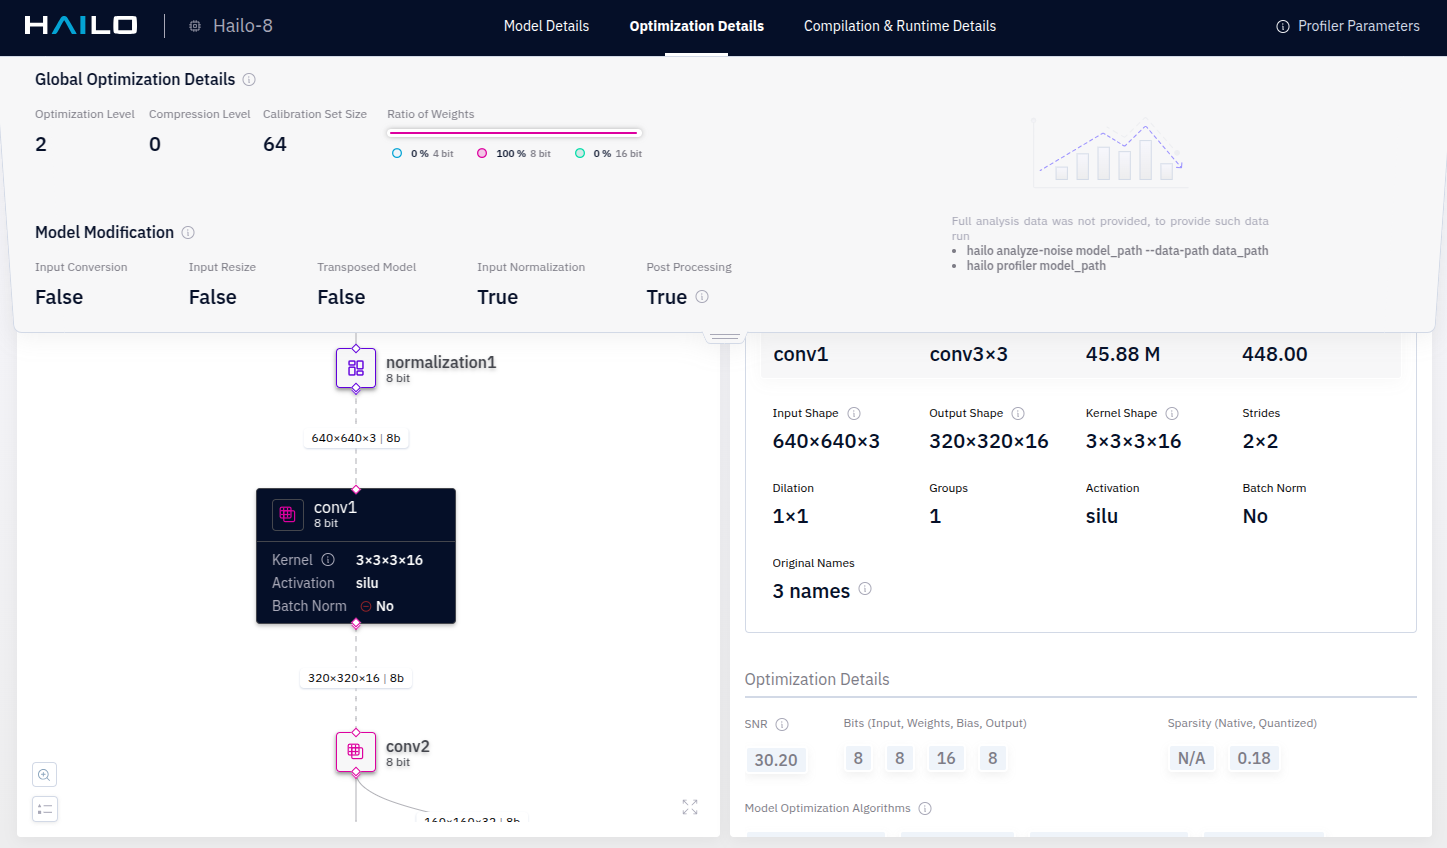
Task: Click info icon beside Global Optimization Details
Action: point(249,80)
